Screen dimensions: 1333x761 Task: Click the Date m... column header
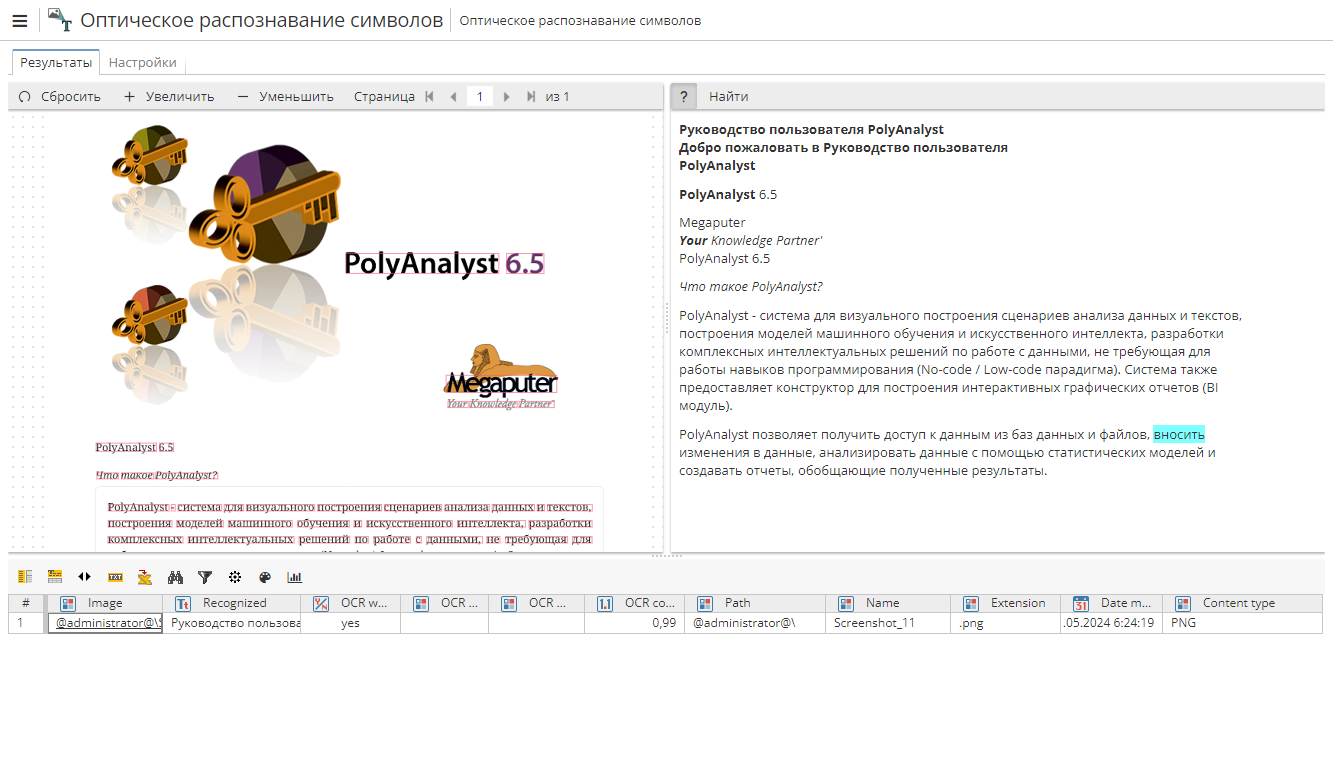point(1113,603)
